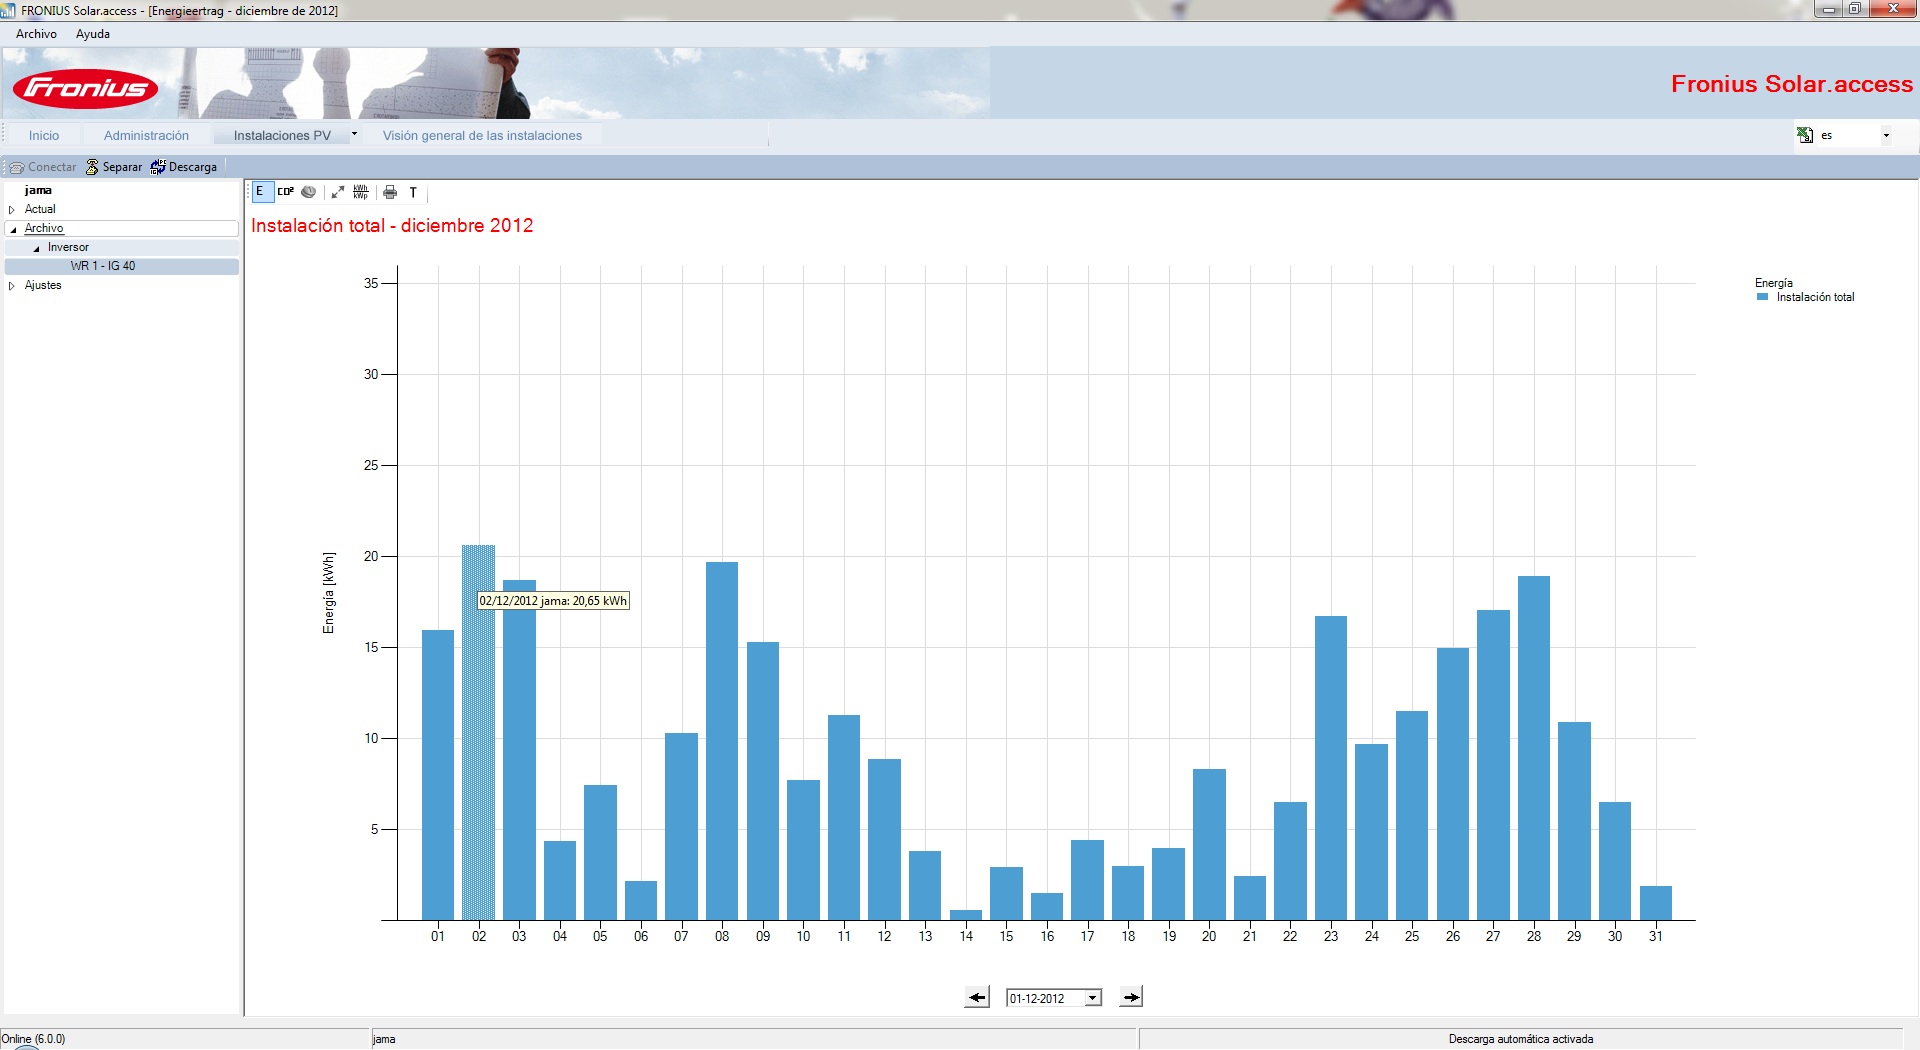
Task: Open the Administración tab
Action: pyautogui.click(x=146, y=135)
